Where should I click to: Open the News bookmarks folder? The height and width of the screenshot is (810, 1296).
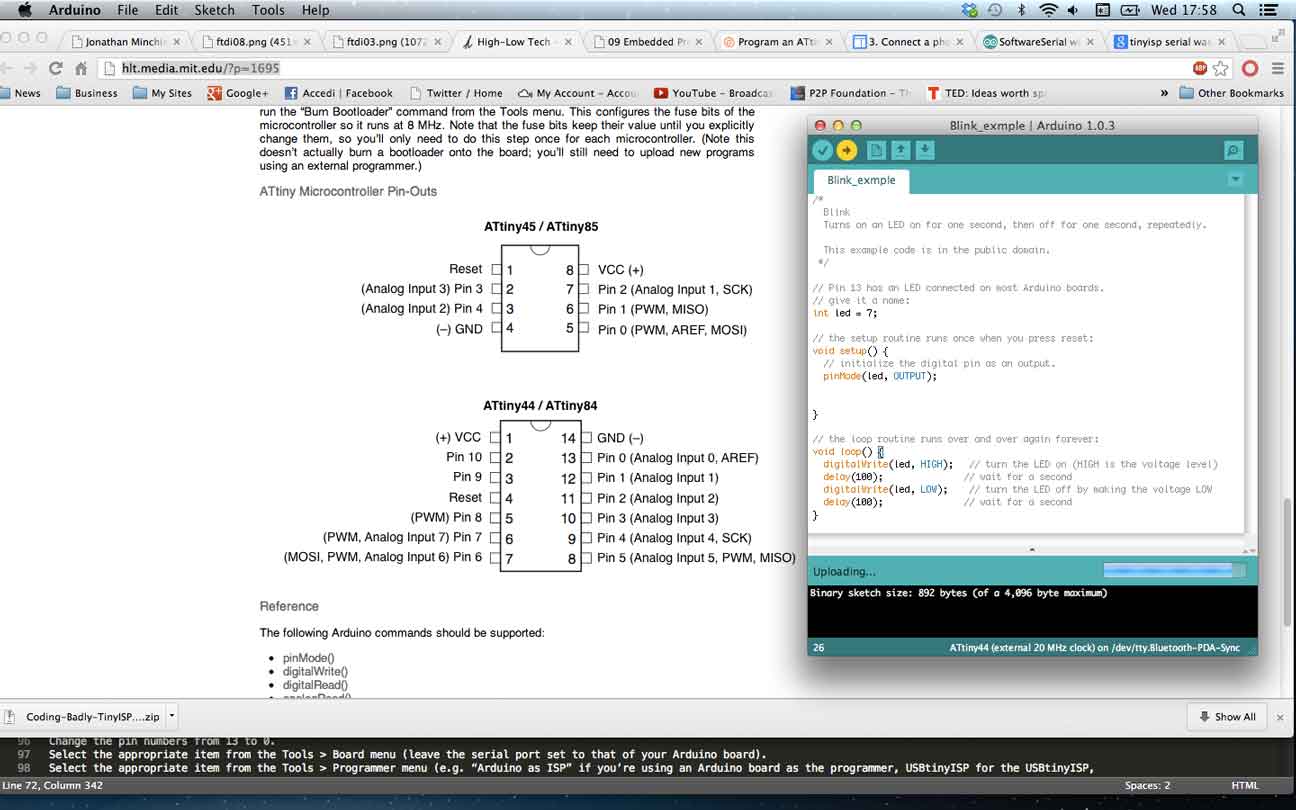20,93
